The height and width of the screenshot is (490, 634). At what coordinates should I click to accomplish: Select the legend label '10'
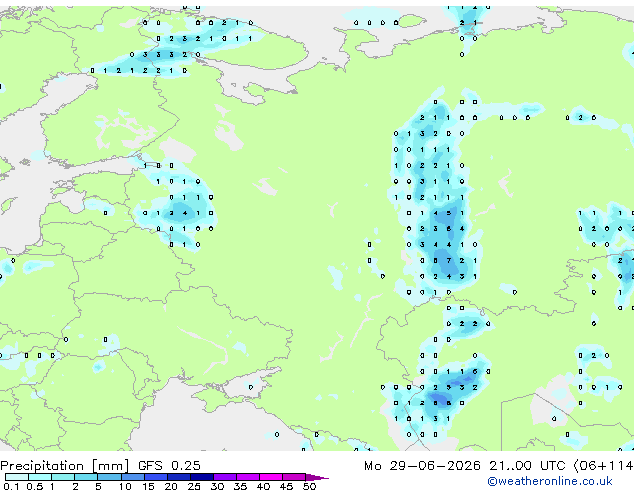click(125, 486)
